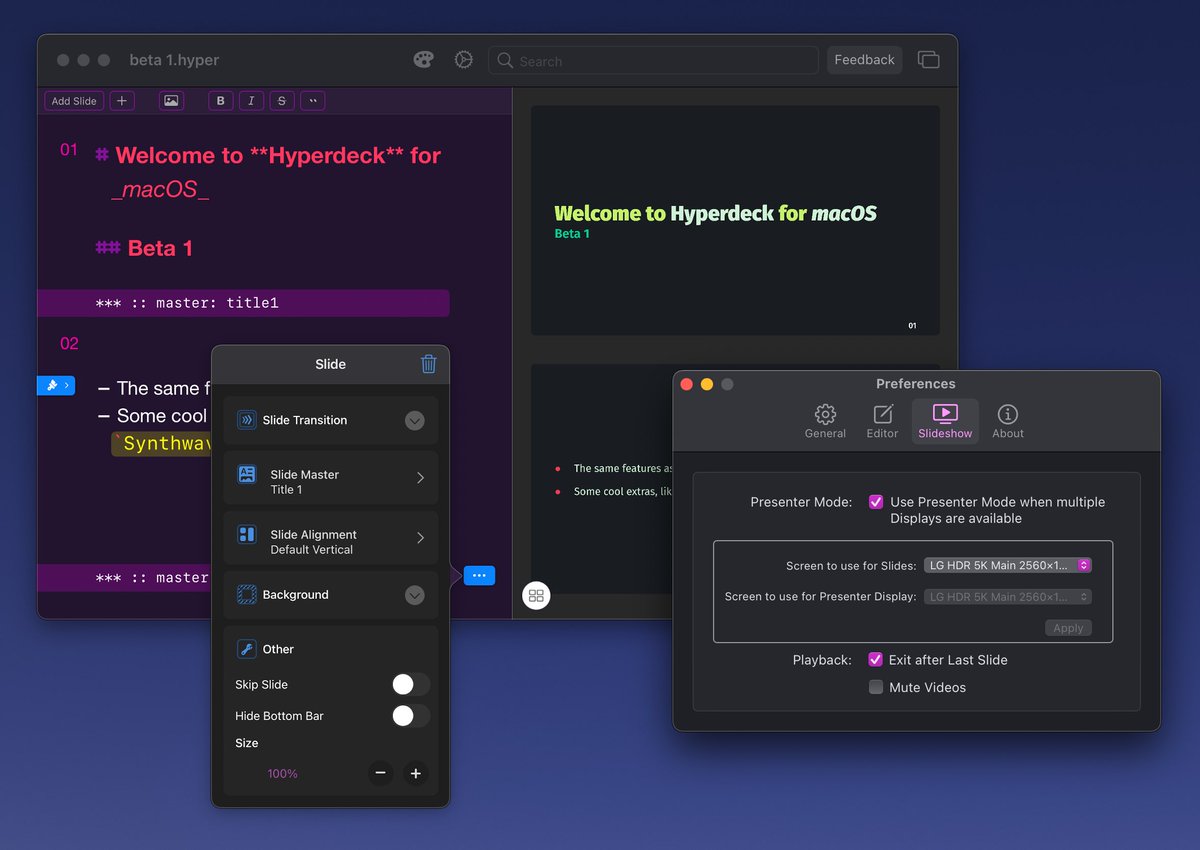The height and width of the screenshot is (850, 1200).
Task: Turn on Skip Slide switch
Action: [411, 684]
